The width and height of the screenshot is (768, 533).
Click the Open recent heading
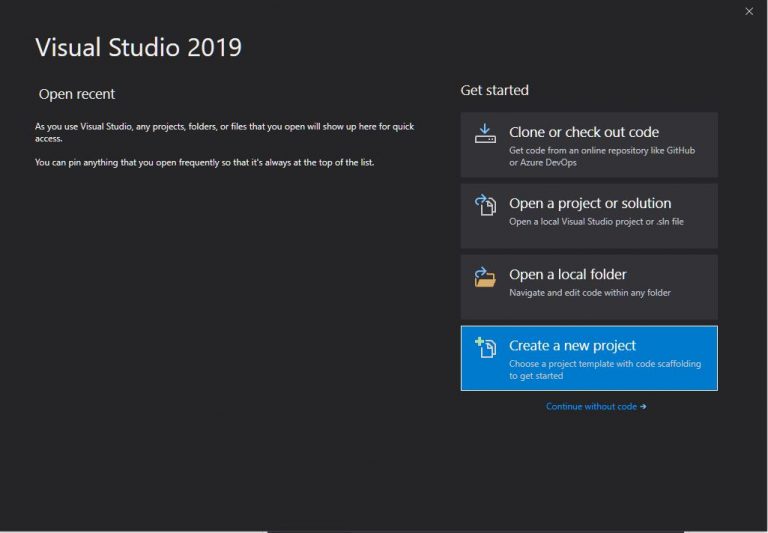coord(77,94)
